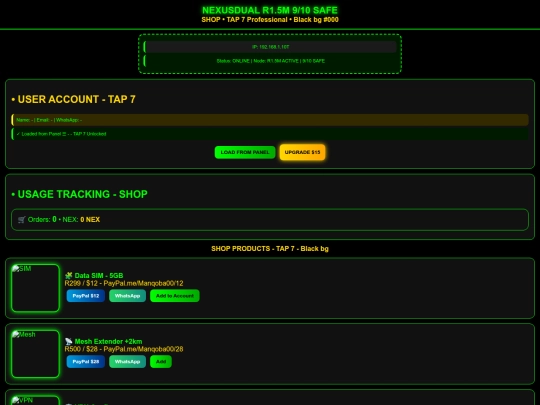Screen dimensions: 540x405
Task: Click the shopping cart icon beside Orders
Action: (22, 220)
